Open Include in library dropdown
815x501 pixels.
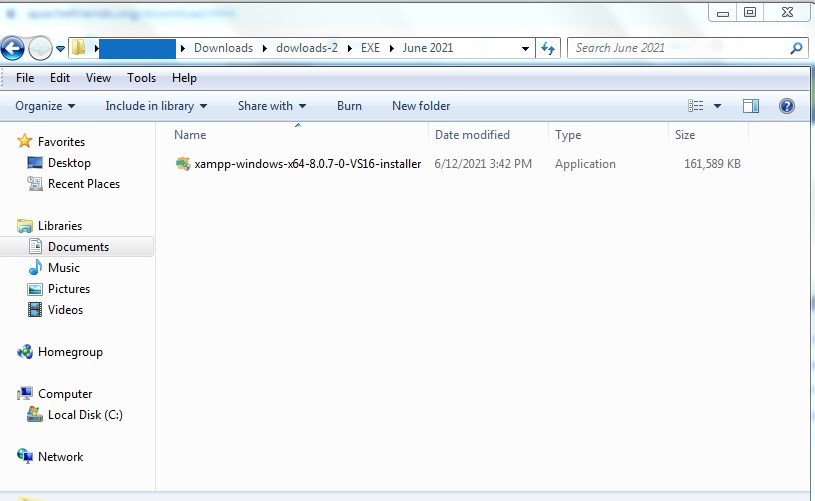[x=156, y=106]
